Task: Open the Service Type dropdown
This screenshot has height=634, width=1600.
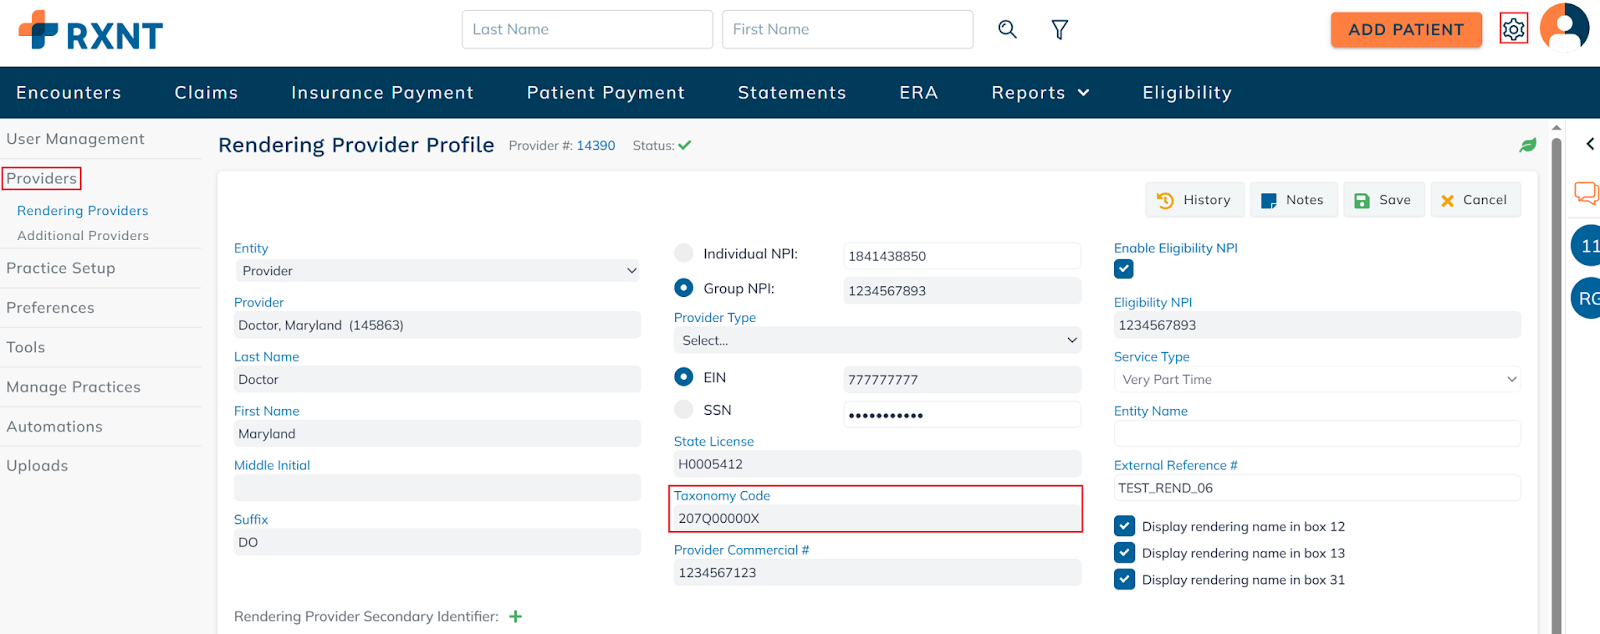Action: pos(1316,380)
